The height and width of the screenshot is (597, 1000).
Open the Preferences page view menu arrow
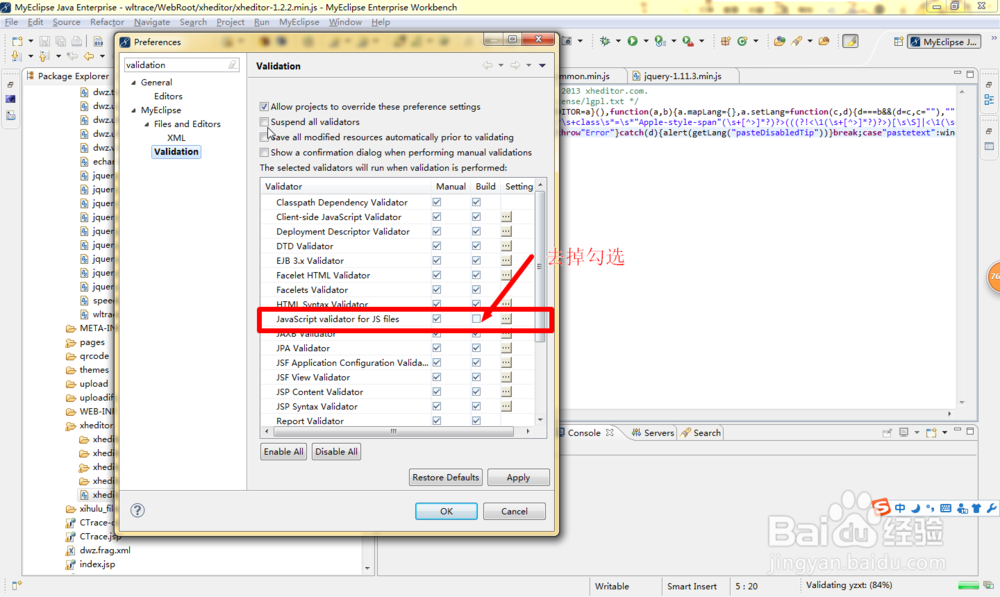click(542, 66)
